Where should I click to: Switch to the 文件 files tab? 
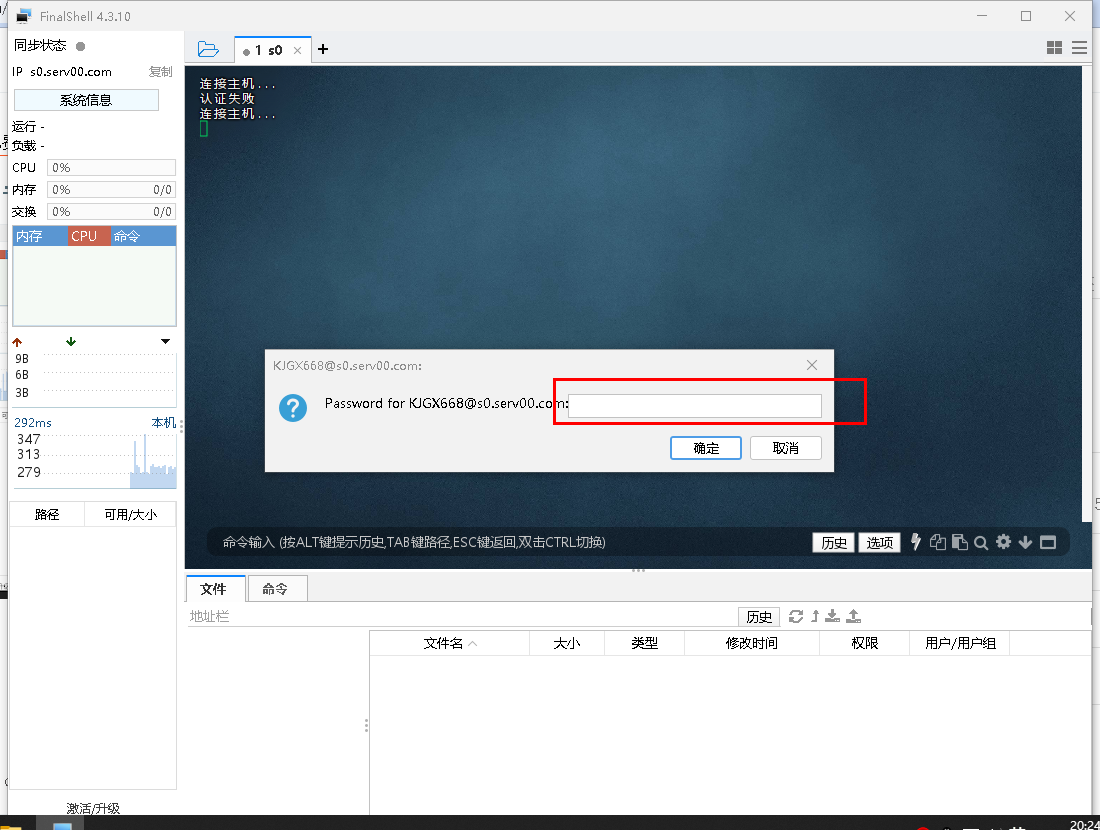[215, 589]
